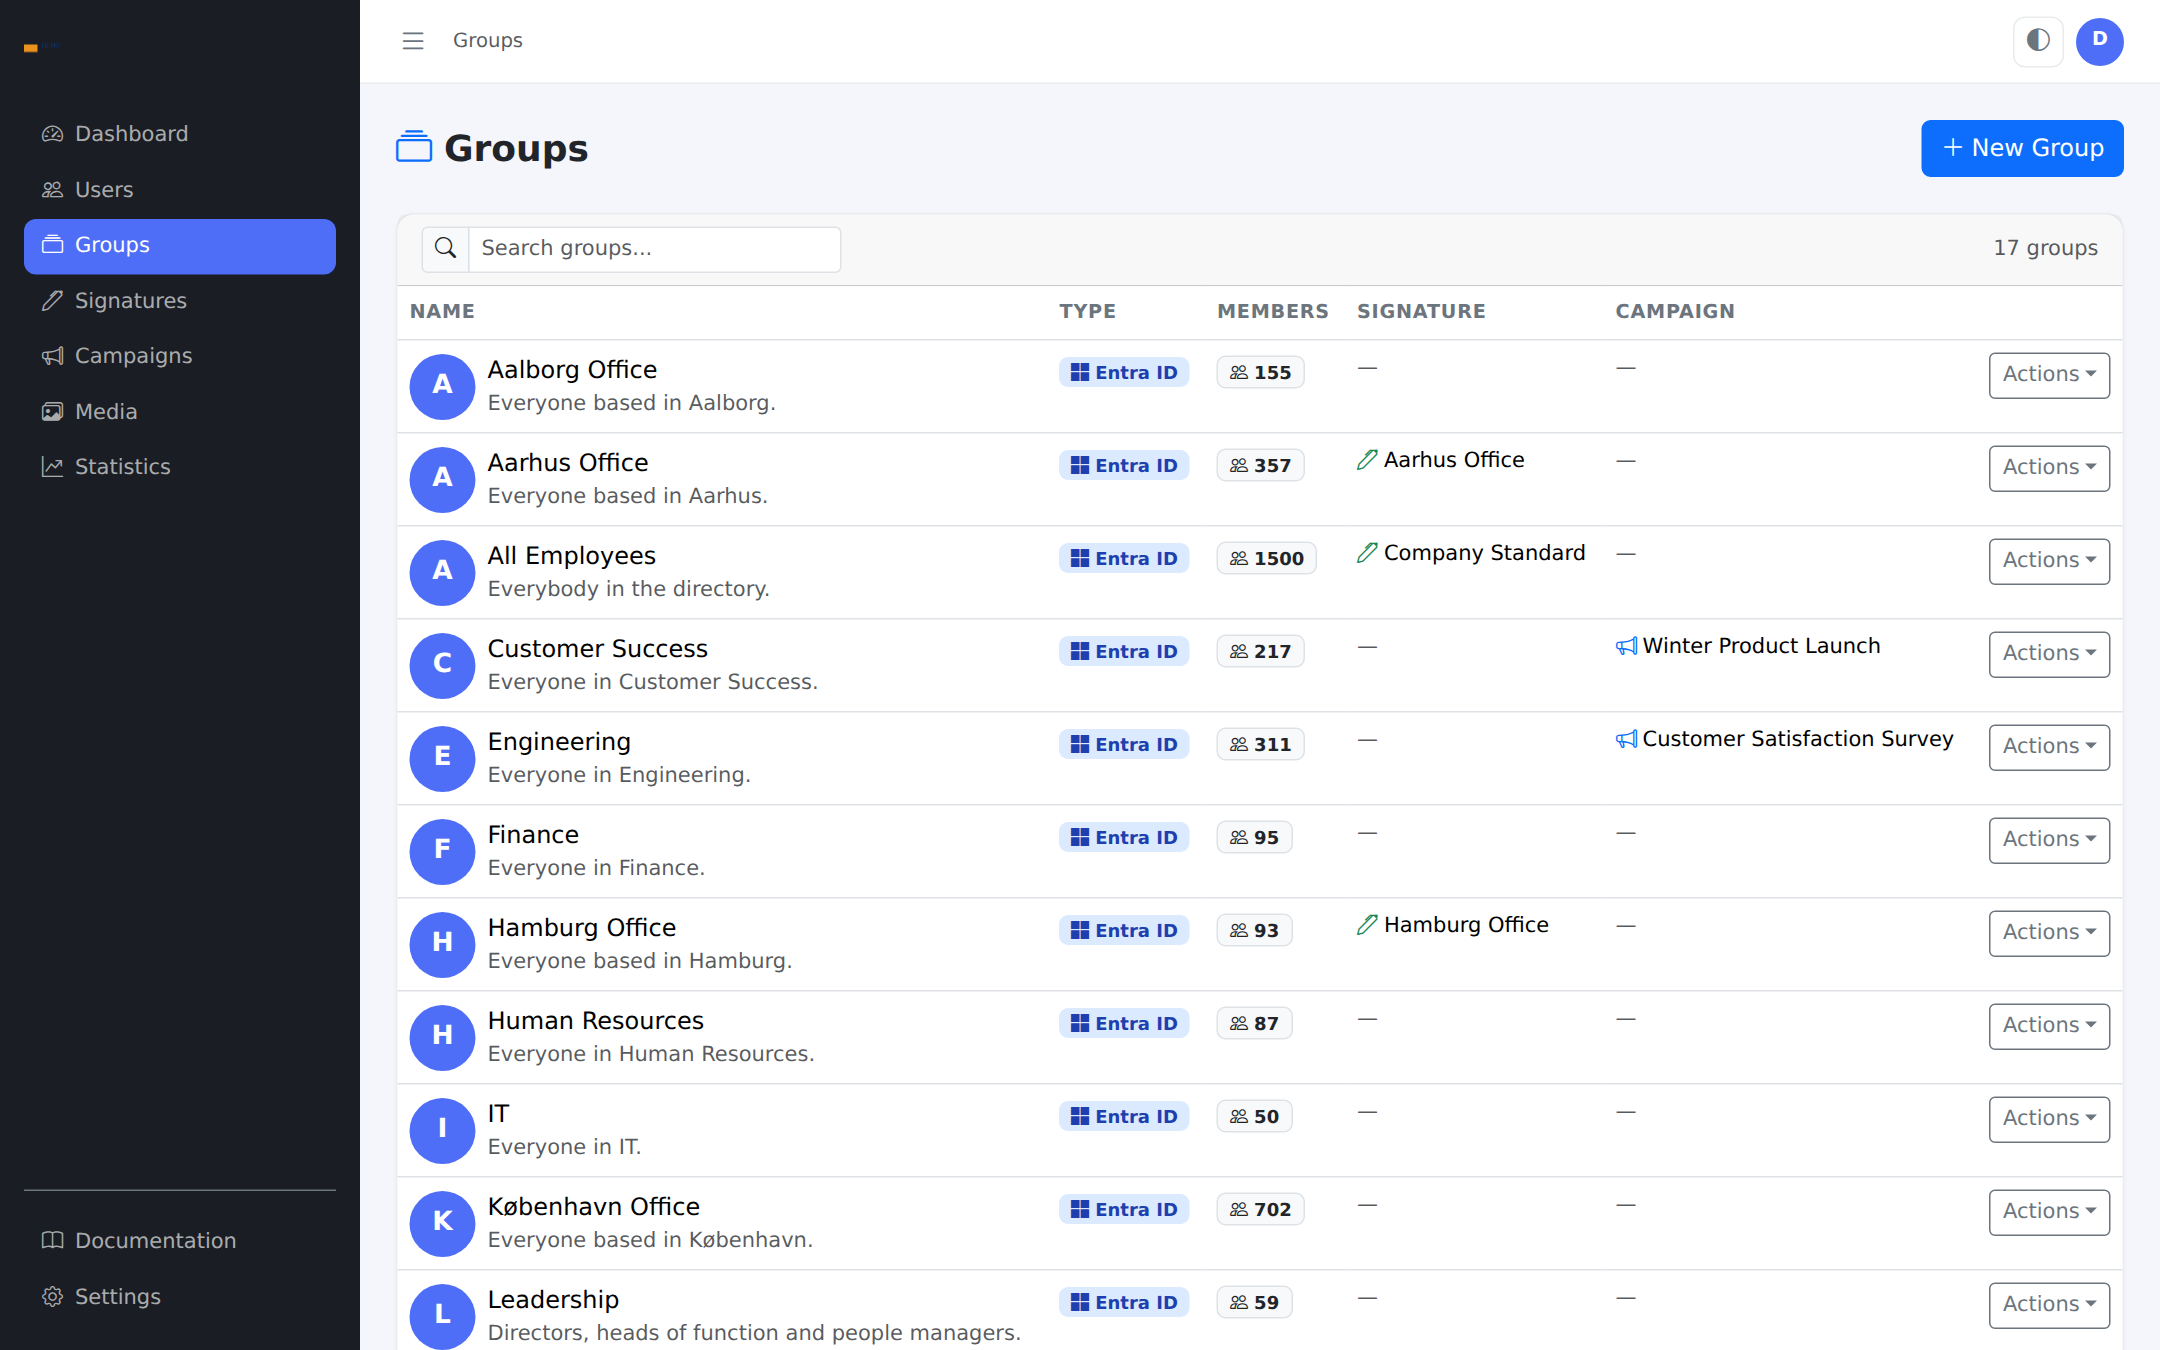Open Actions dropdown for København Office

[2049, 1212]
